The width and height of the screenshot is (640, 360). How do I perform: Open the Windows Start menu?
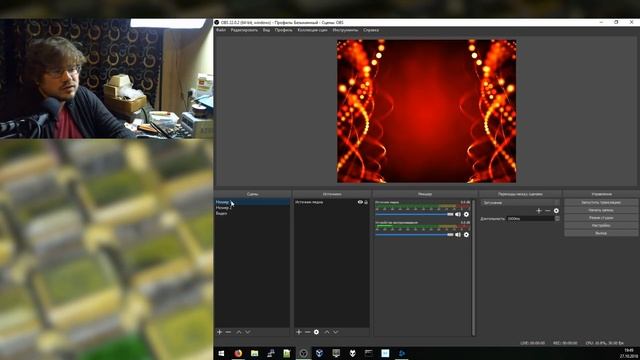pyautogui.click(x=221, y=353)
